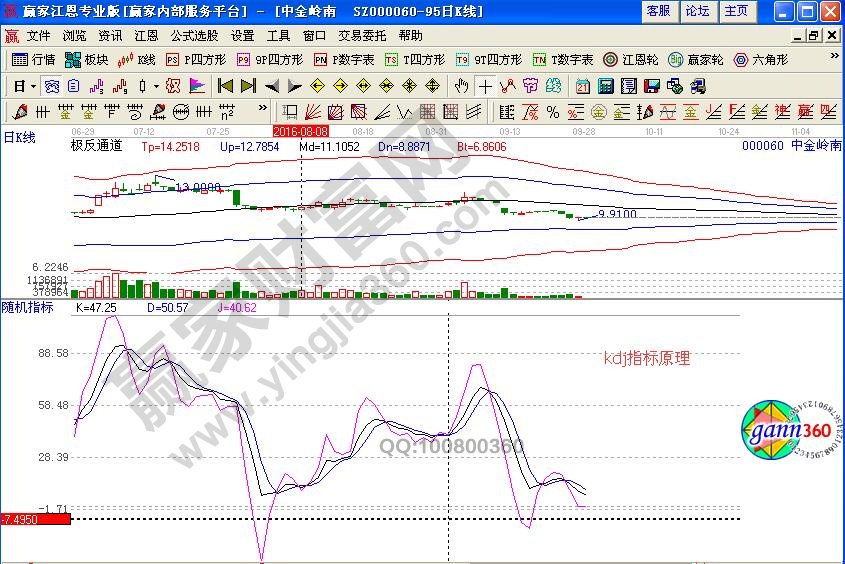Screen dimensions: 845x564
Task: Select the hand pan tool
Action: (x=463, y=85)
